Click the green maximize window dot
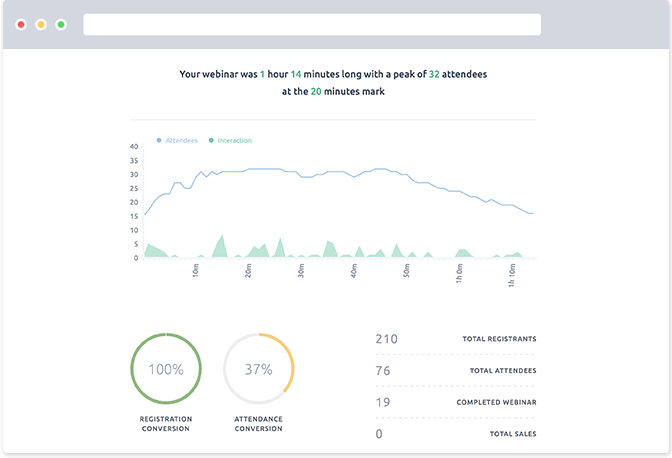The width and height of the screenshot is (672, 458). coord(61,24)
